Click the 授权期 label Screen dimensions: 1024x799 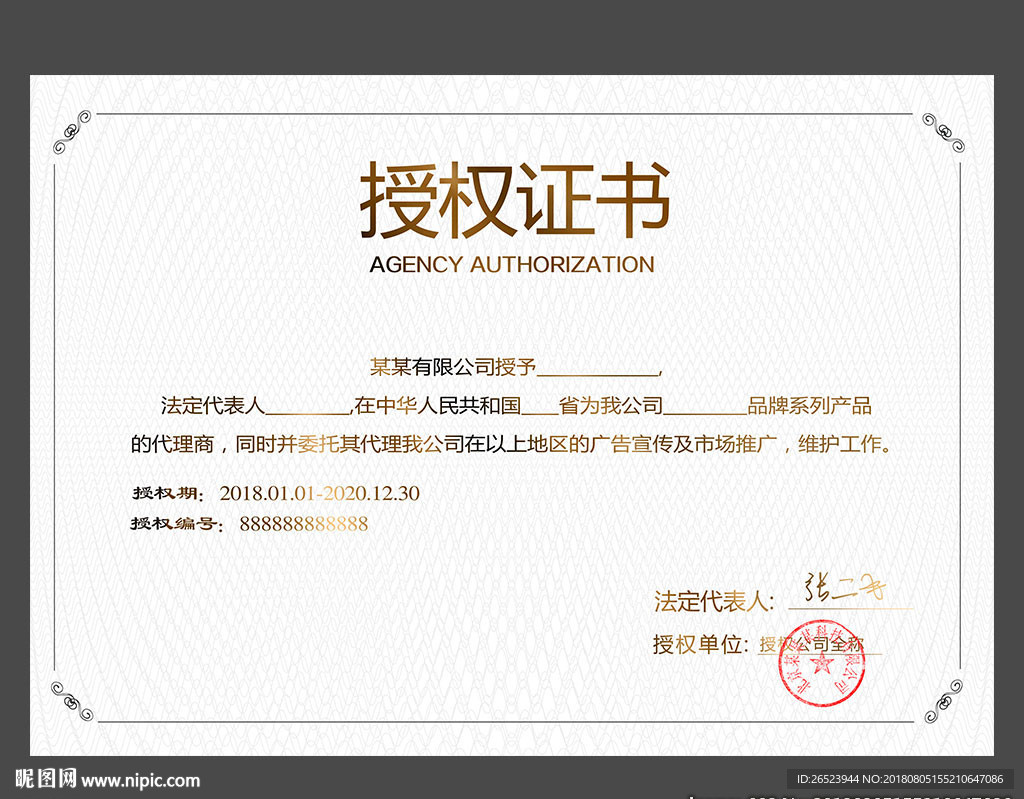click(168, 493)
